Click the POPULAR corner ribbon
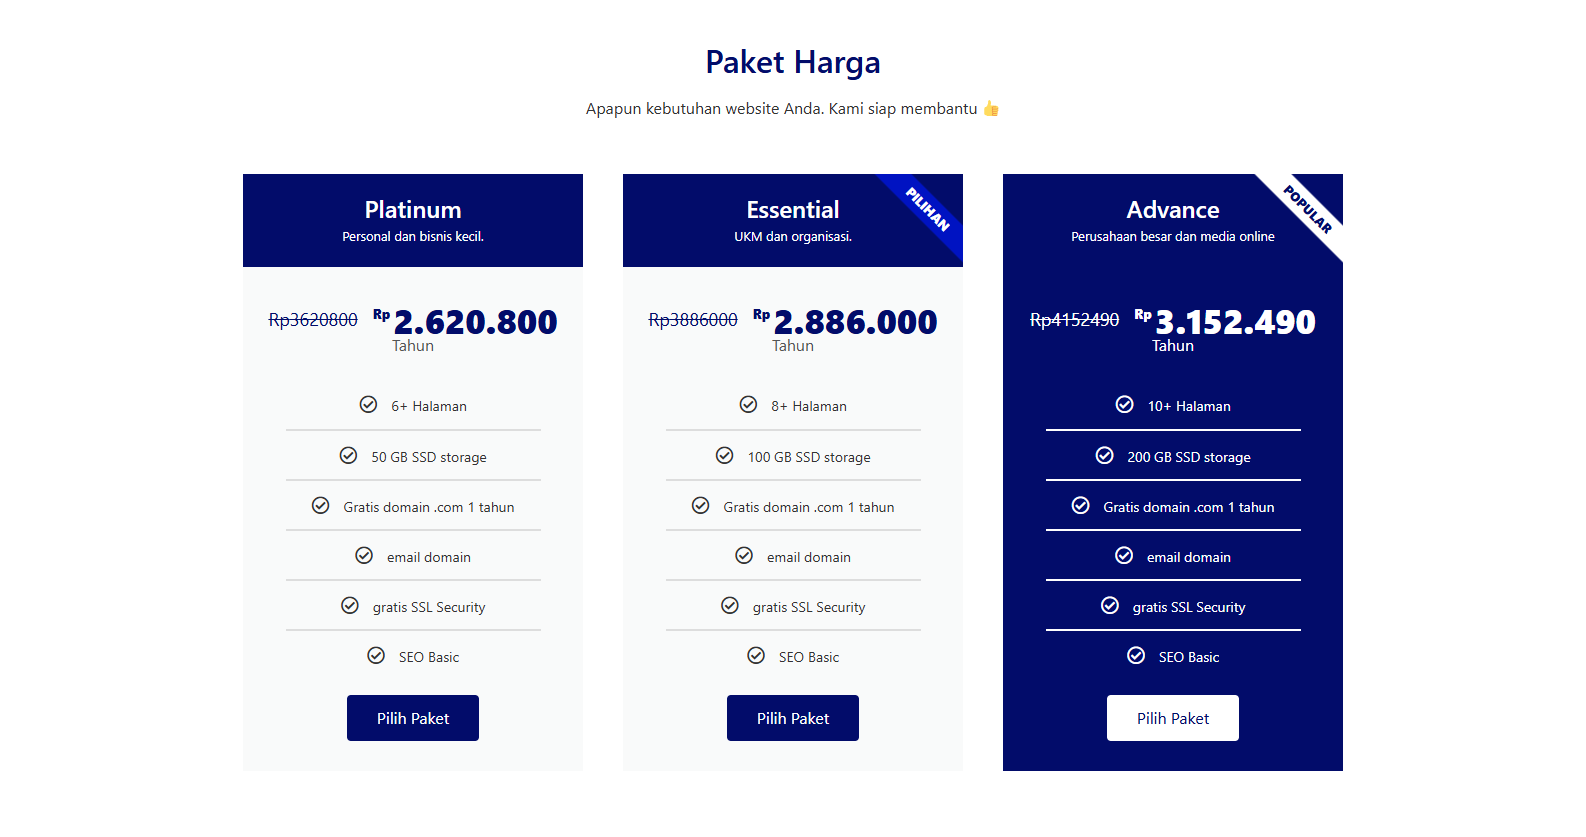Image resolution: width=1586 pixels, height=837 pixels. (1307, 209)
